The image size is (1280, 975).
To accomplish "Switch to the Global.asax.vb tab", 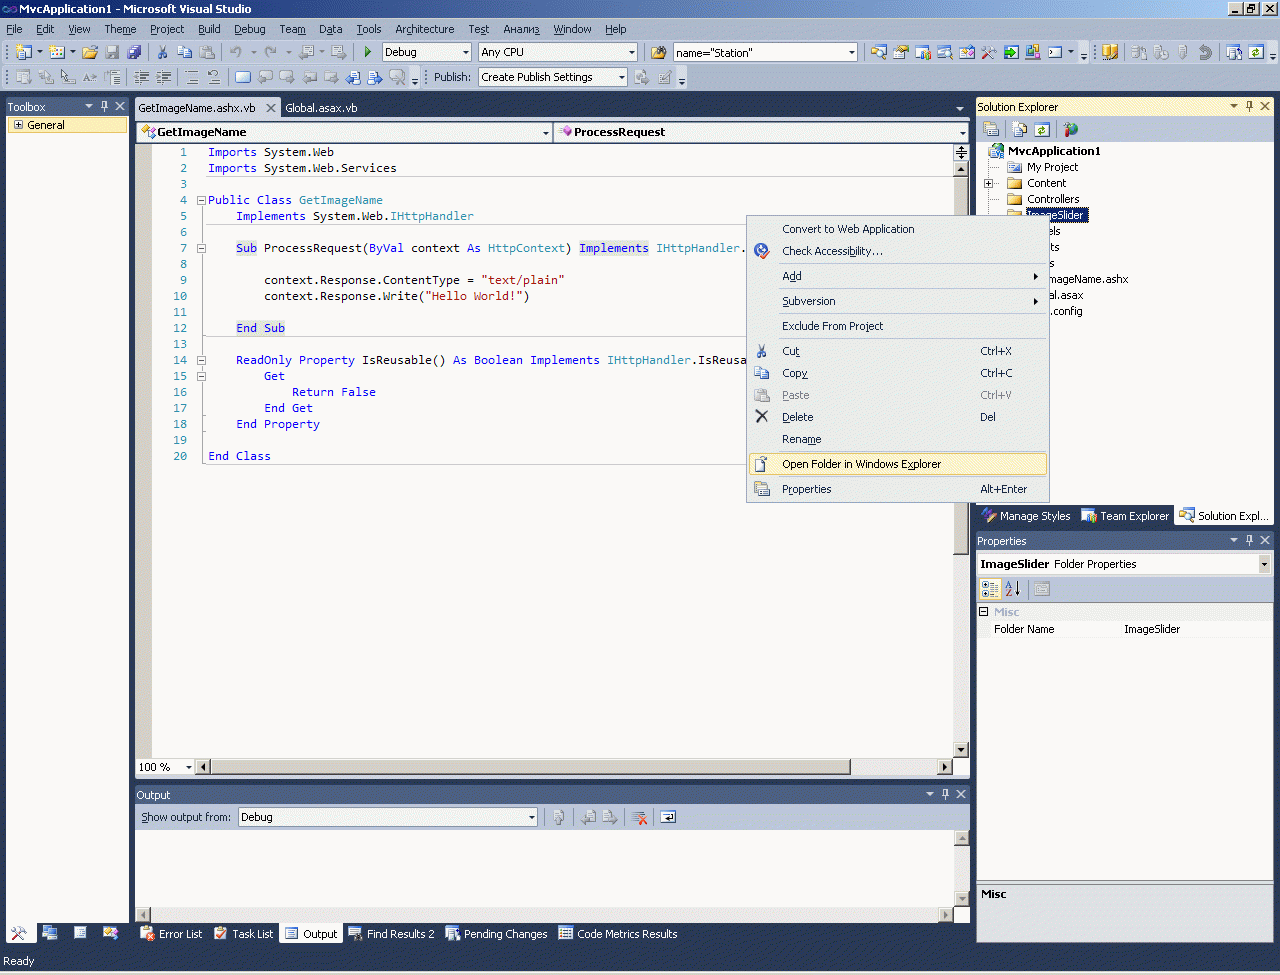I will click(321, 107).
